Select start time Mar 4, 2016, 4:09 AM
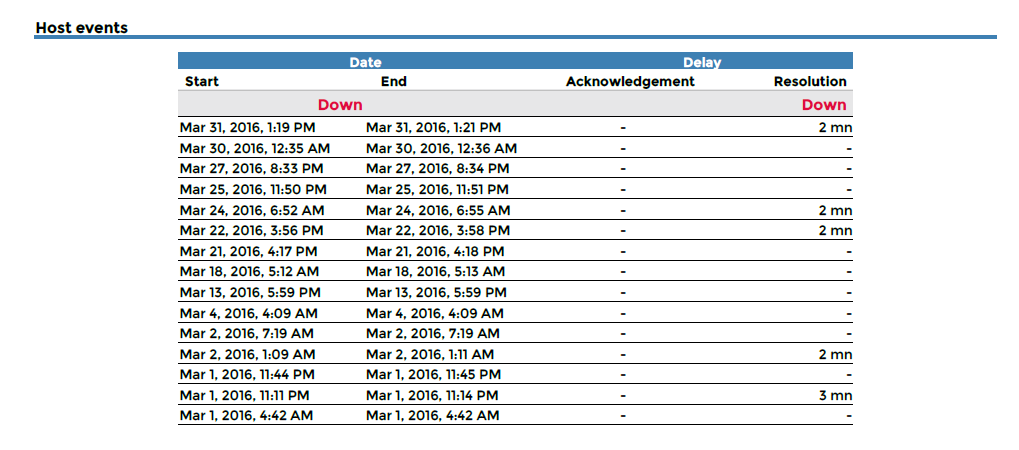The height and width of the screenshot is (450, 1019). coord(245,313)
